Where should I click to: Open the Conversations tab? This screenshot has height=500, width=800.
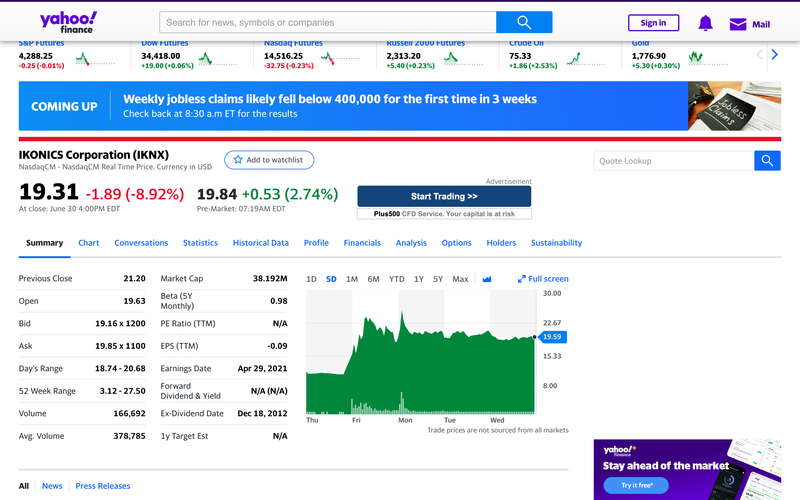(141, 243)
